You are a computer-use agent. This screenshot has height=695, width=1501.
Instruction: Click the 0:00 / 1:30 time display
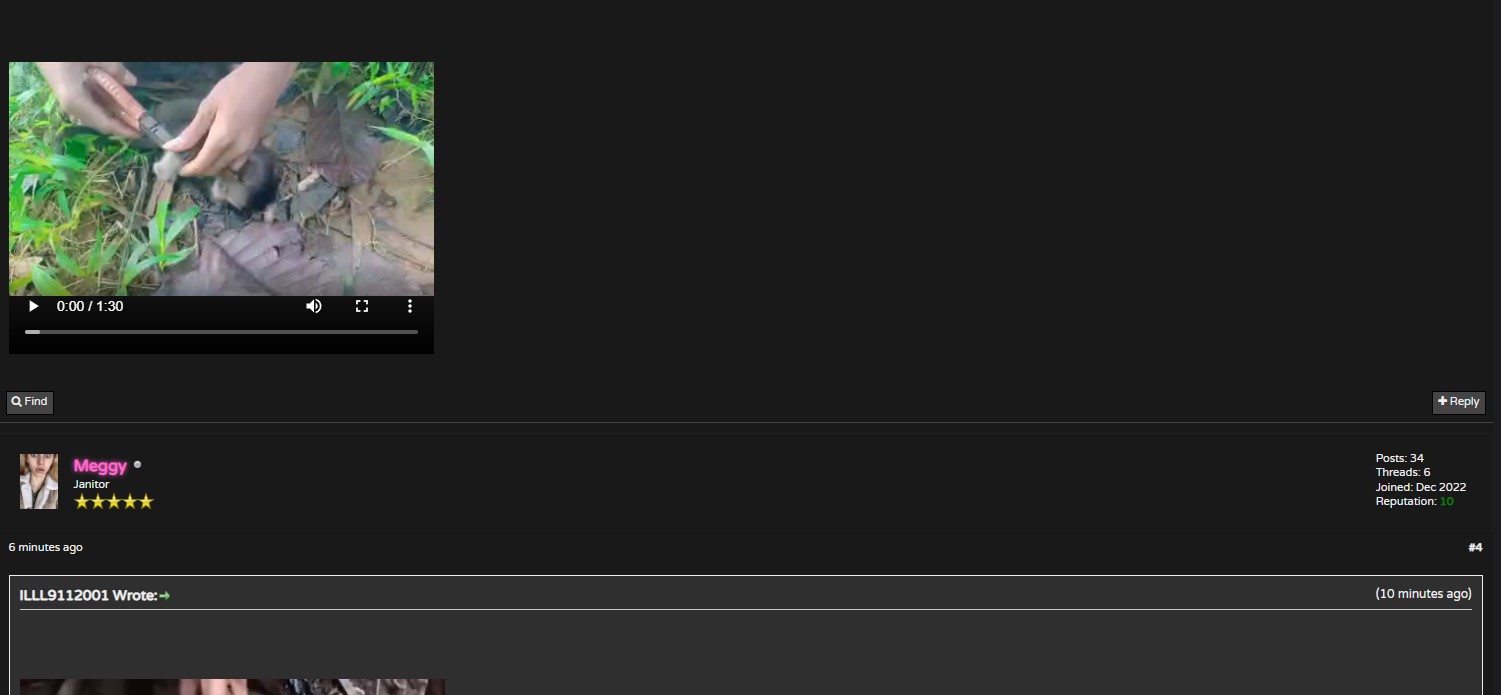point(90,306)
